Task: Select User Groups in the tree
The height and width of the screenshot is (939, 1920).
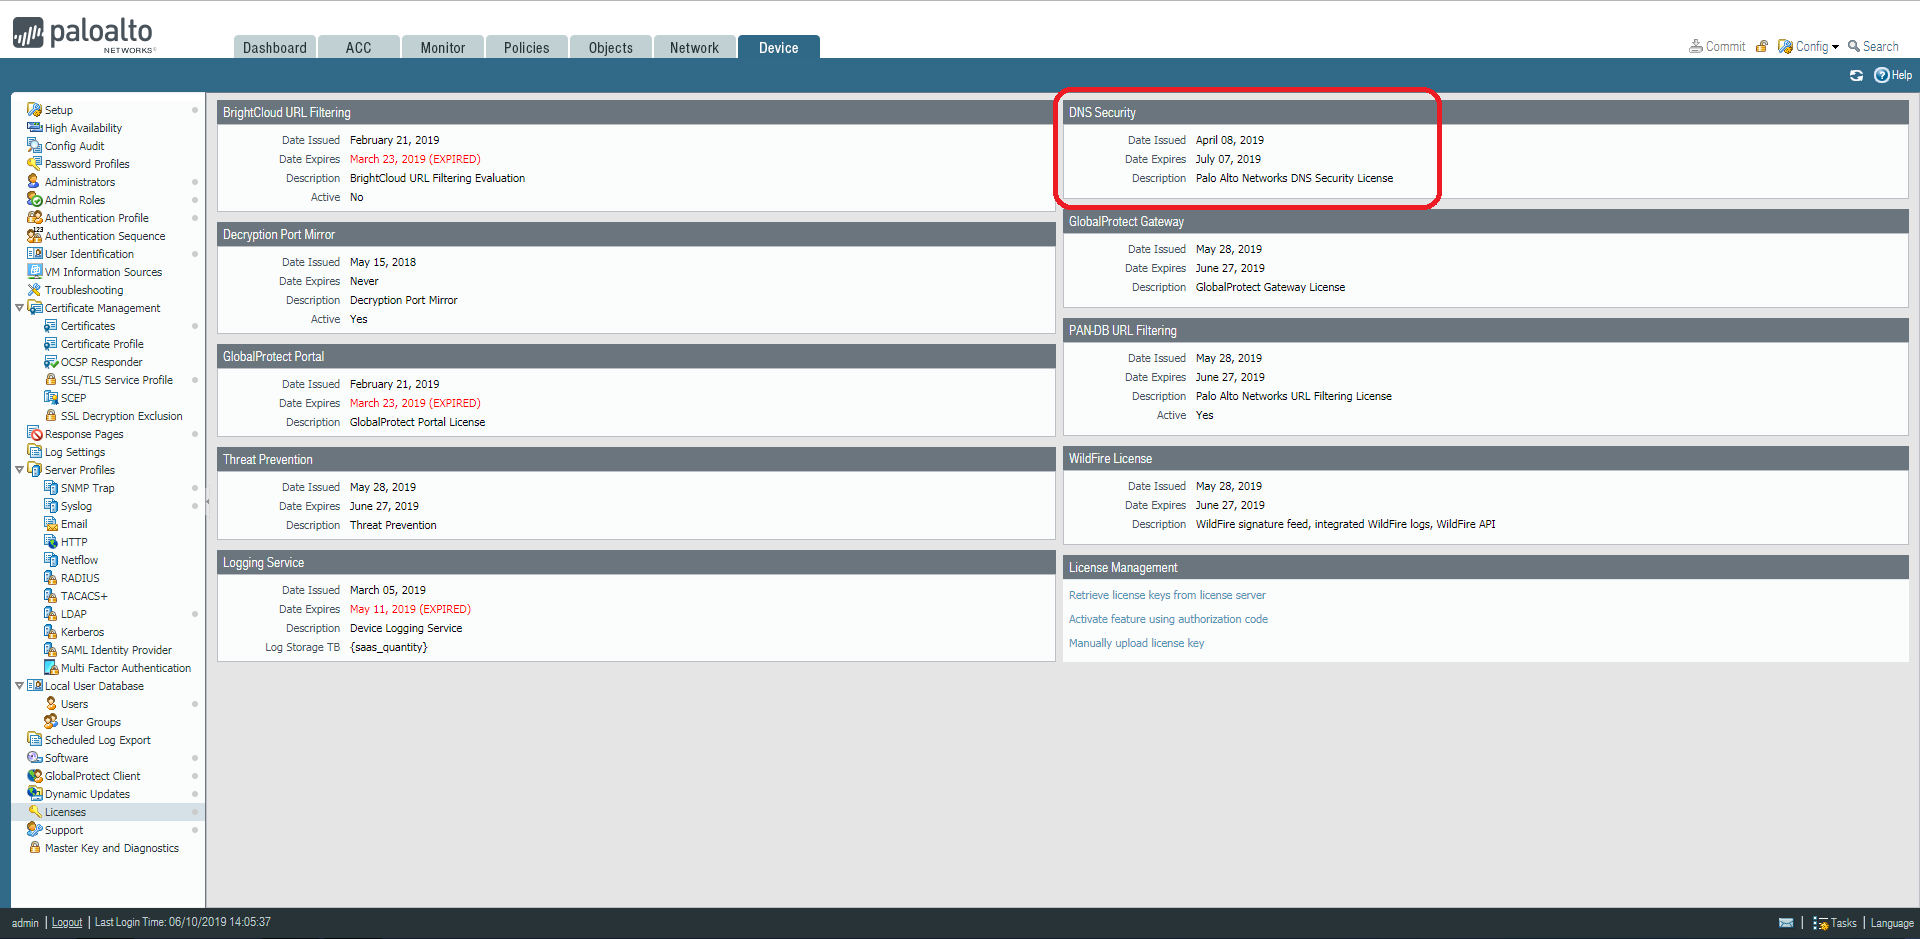Action: (x=91, y=722)
